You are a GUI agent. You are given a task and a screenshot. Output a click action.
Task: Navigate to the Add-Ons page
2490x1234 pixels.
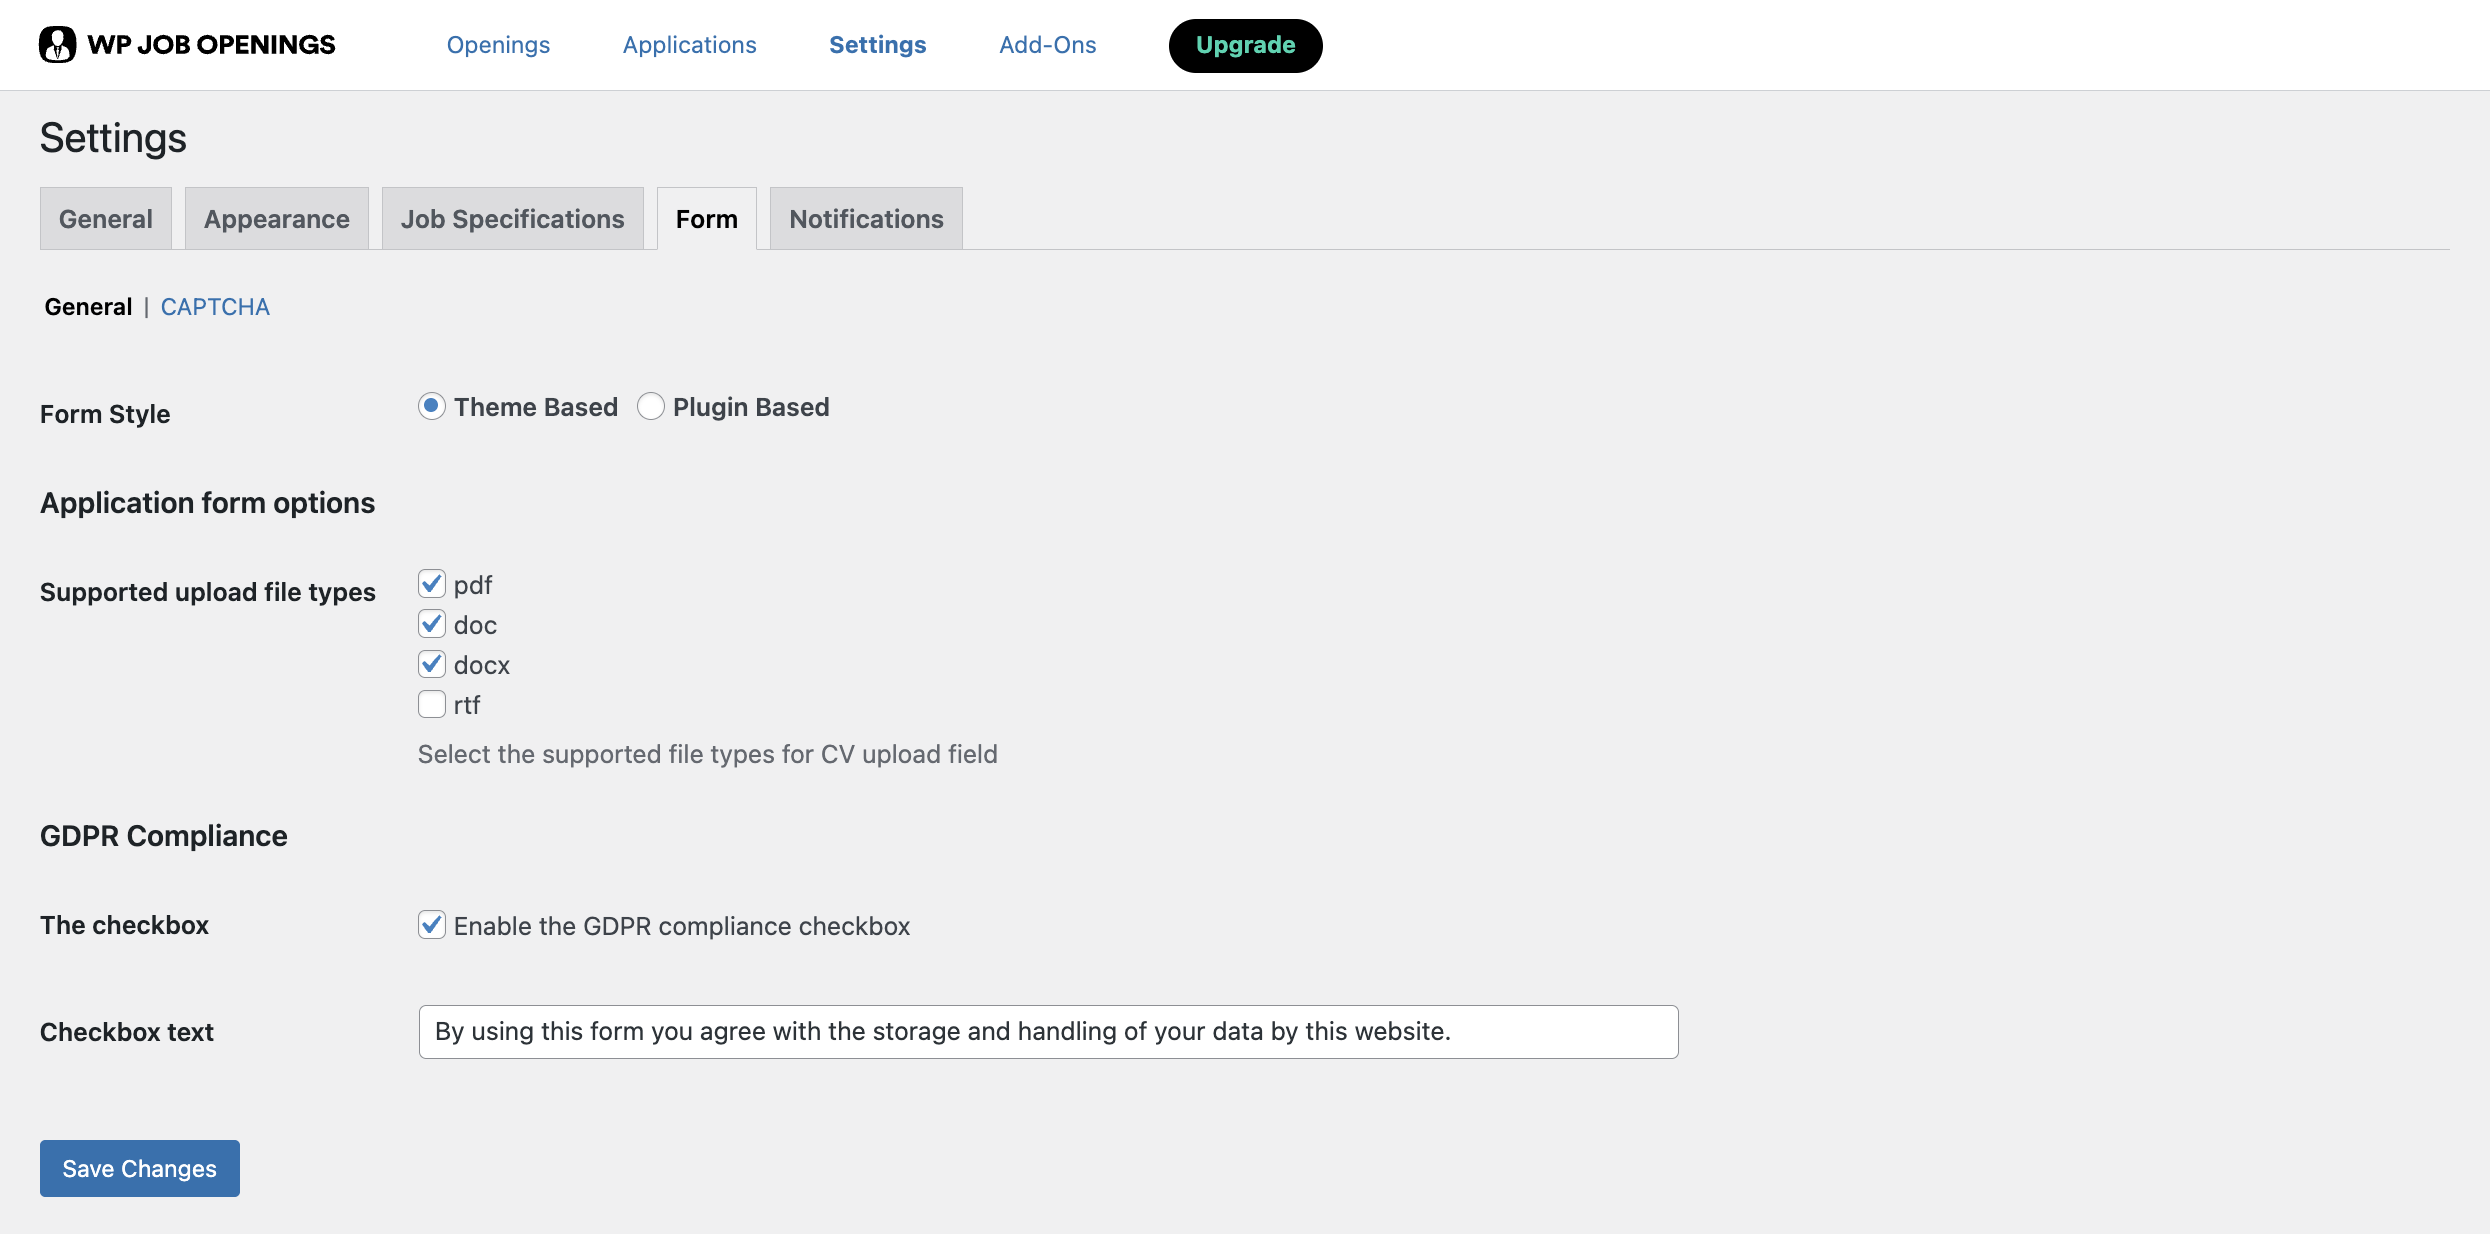click(x=1047, y=45)
